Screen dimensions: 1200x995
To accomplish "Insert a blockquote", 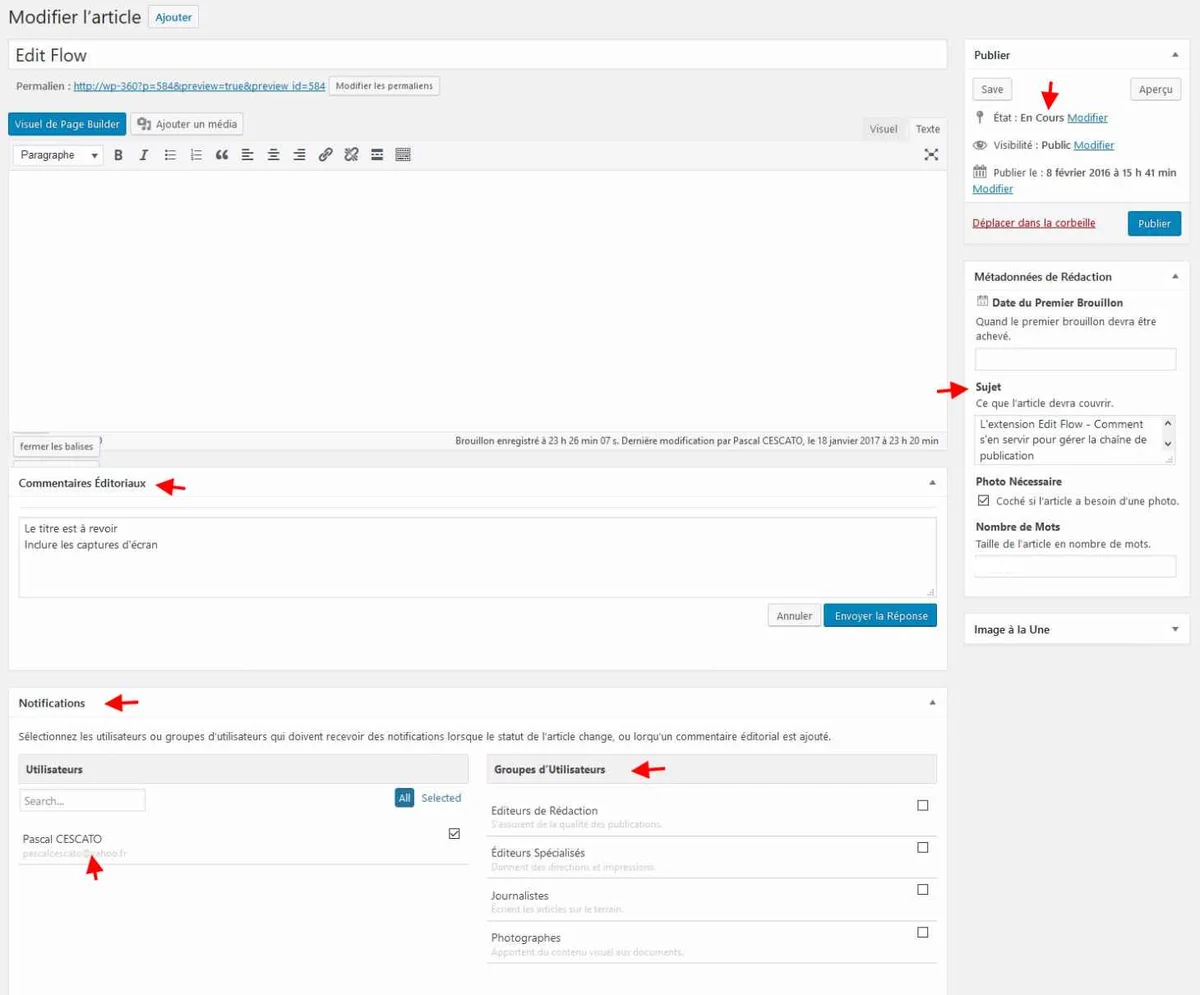I will click(222, 155).
